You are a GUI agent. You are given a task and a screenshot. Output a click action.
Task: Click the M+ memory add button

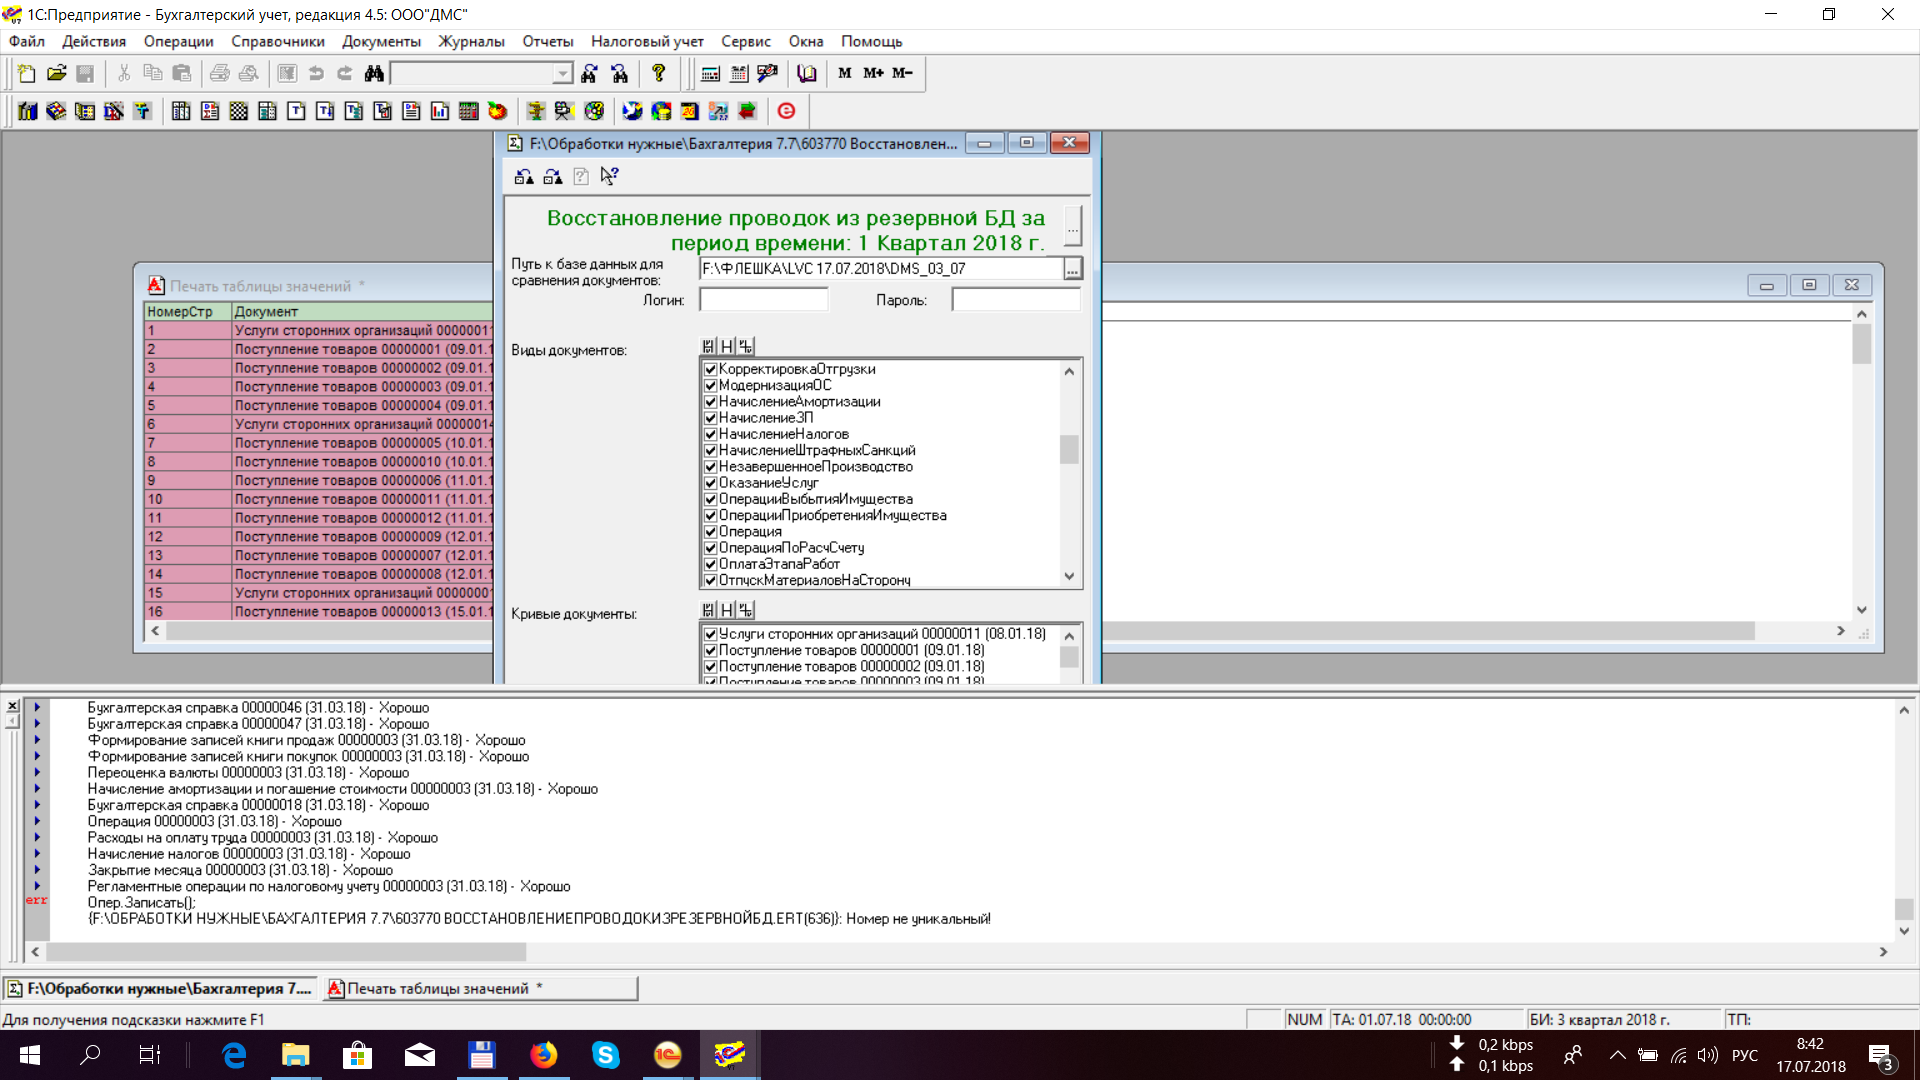pos(873,73)
